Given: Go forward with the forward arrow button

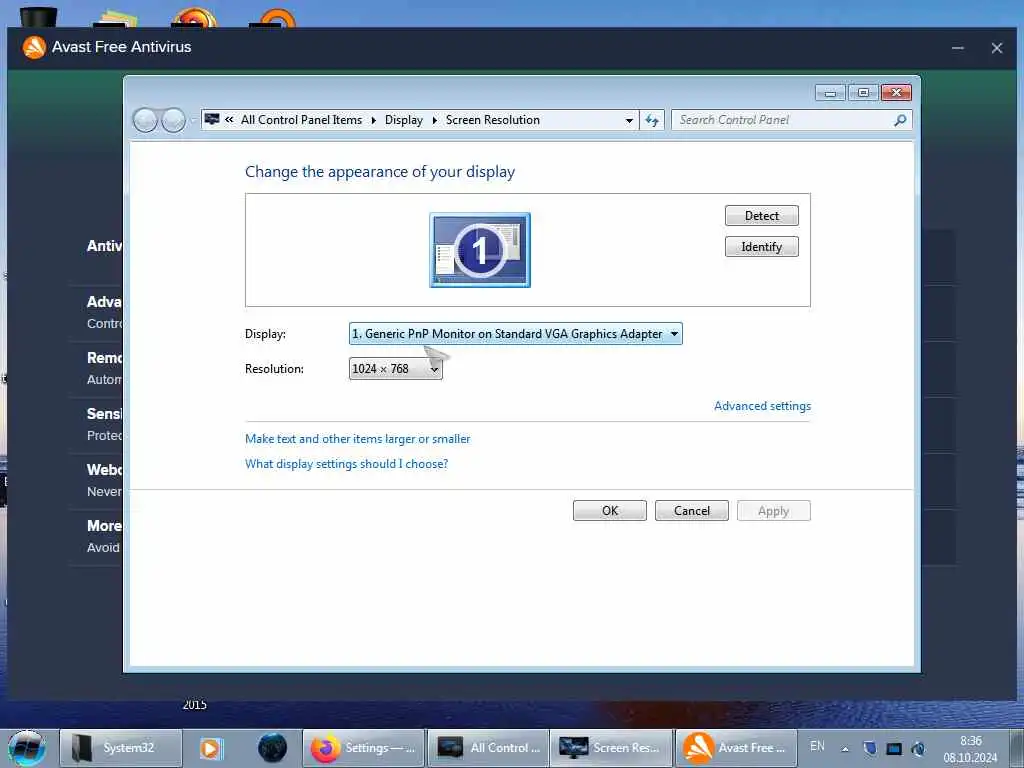Looking at the screenshot, I should pyautogui.click(x=173, y=120).
